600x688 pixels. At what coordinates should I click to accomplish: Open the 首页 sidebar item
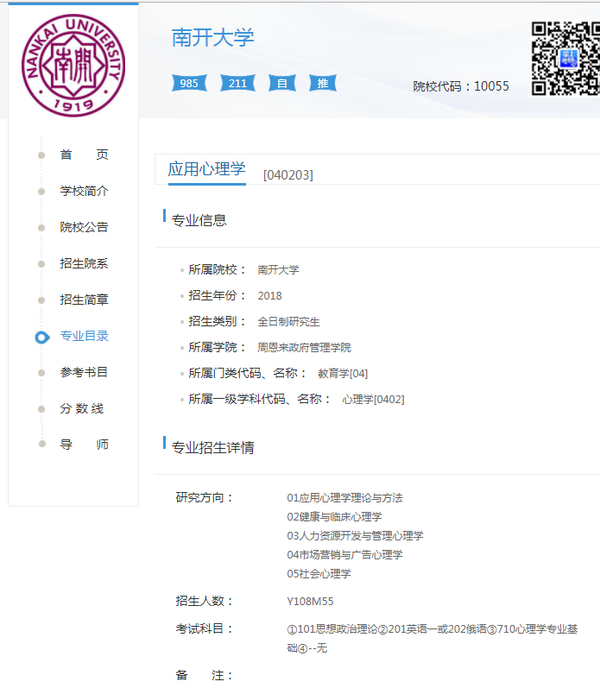tap(84, 154)
